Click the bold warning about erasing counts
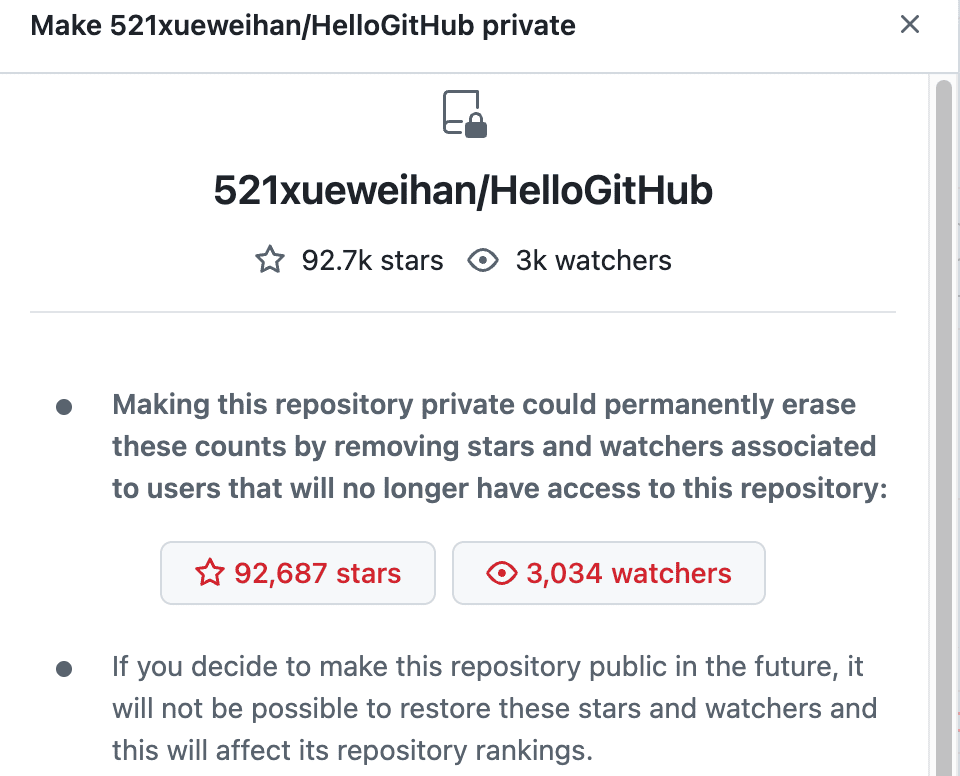Image resolution: width=960 pixels, height=776 pixels. pyautogui.click(x=500, y=446)
